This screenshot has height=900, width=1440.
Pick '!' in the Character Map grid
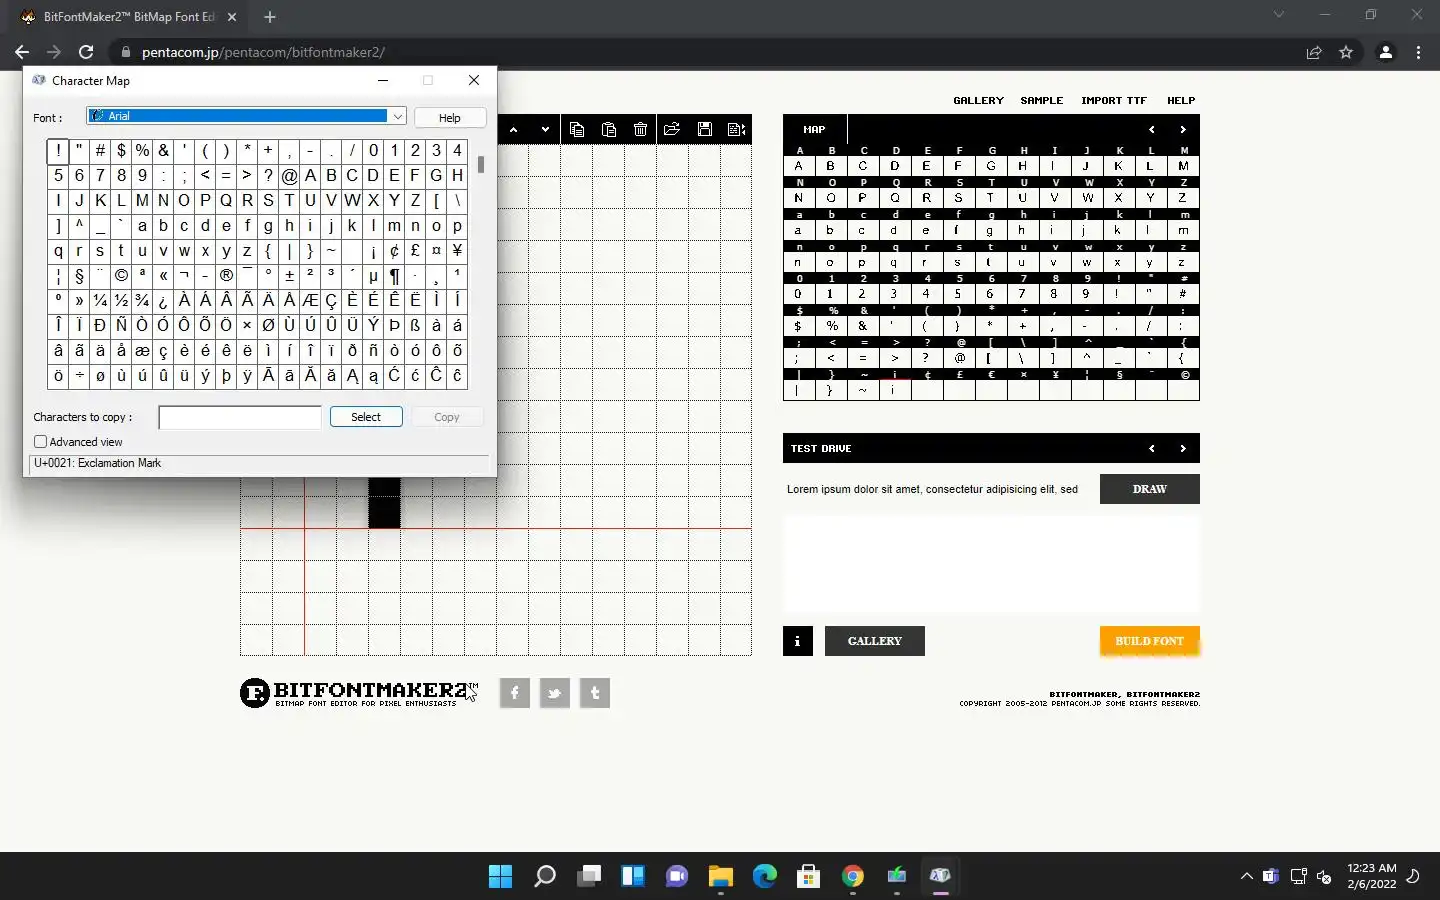[58, 150]
